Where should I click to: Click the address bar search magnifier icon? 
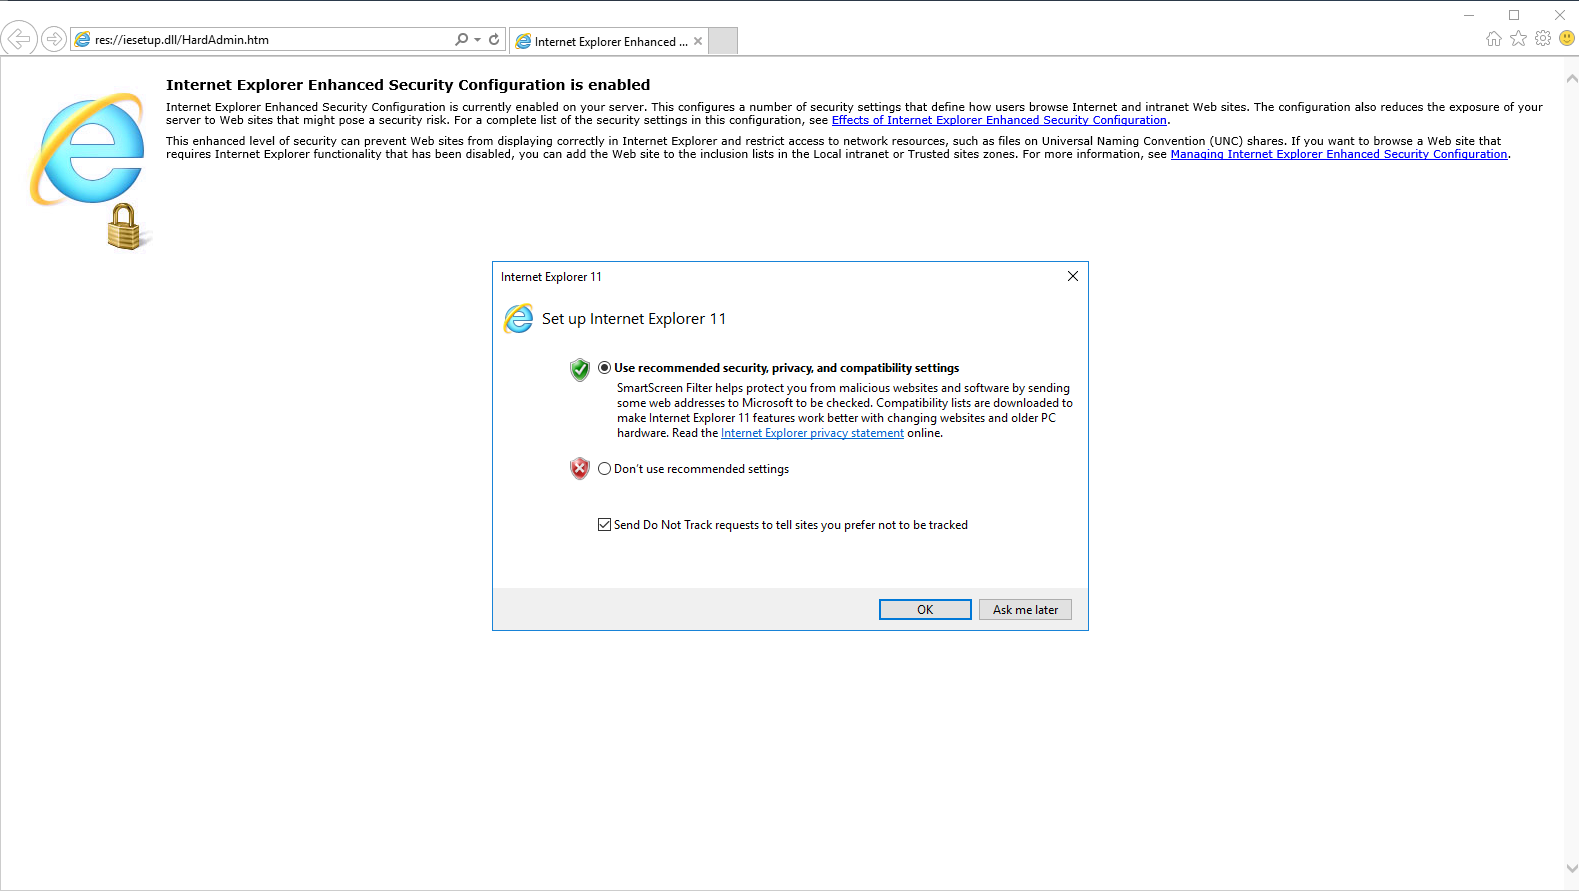pyautogui.click(x=461, y=40)
